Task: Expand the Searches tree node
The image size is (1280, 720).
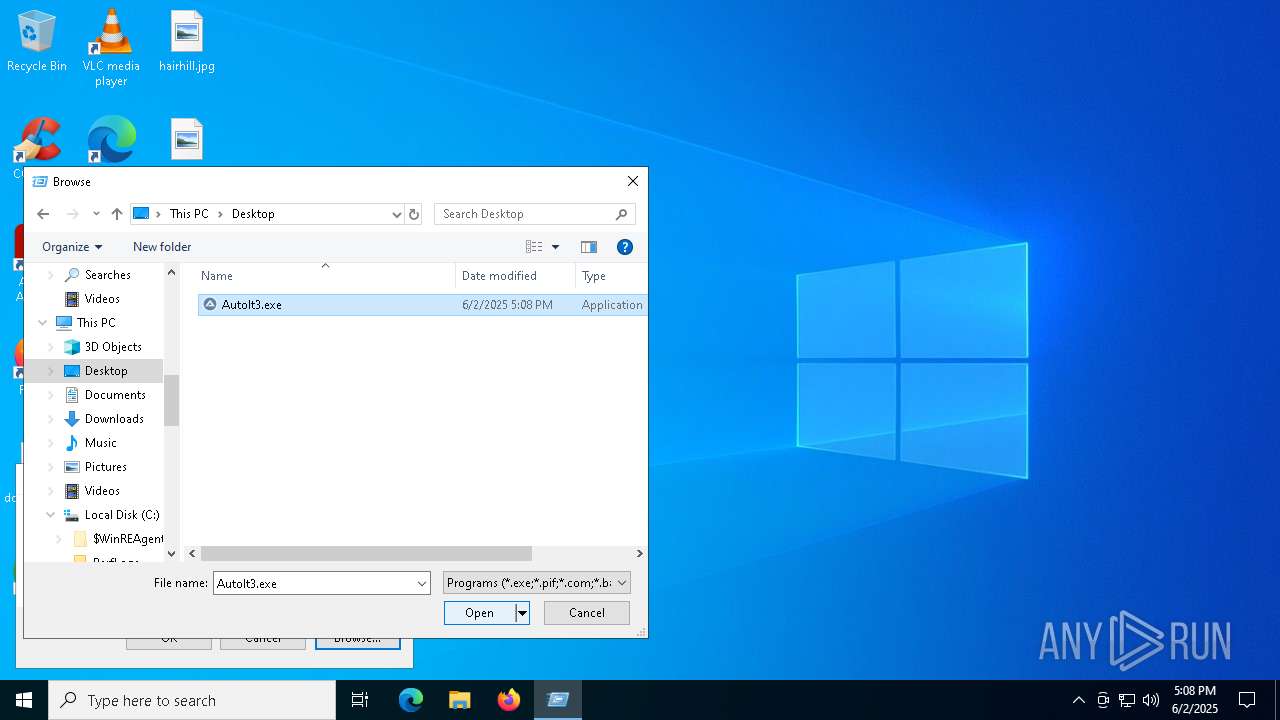Action: click(50, 275)
